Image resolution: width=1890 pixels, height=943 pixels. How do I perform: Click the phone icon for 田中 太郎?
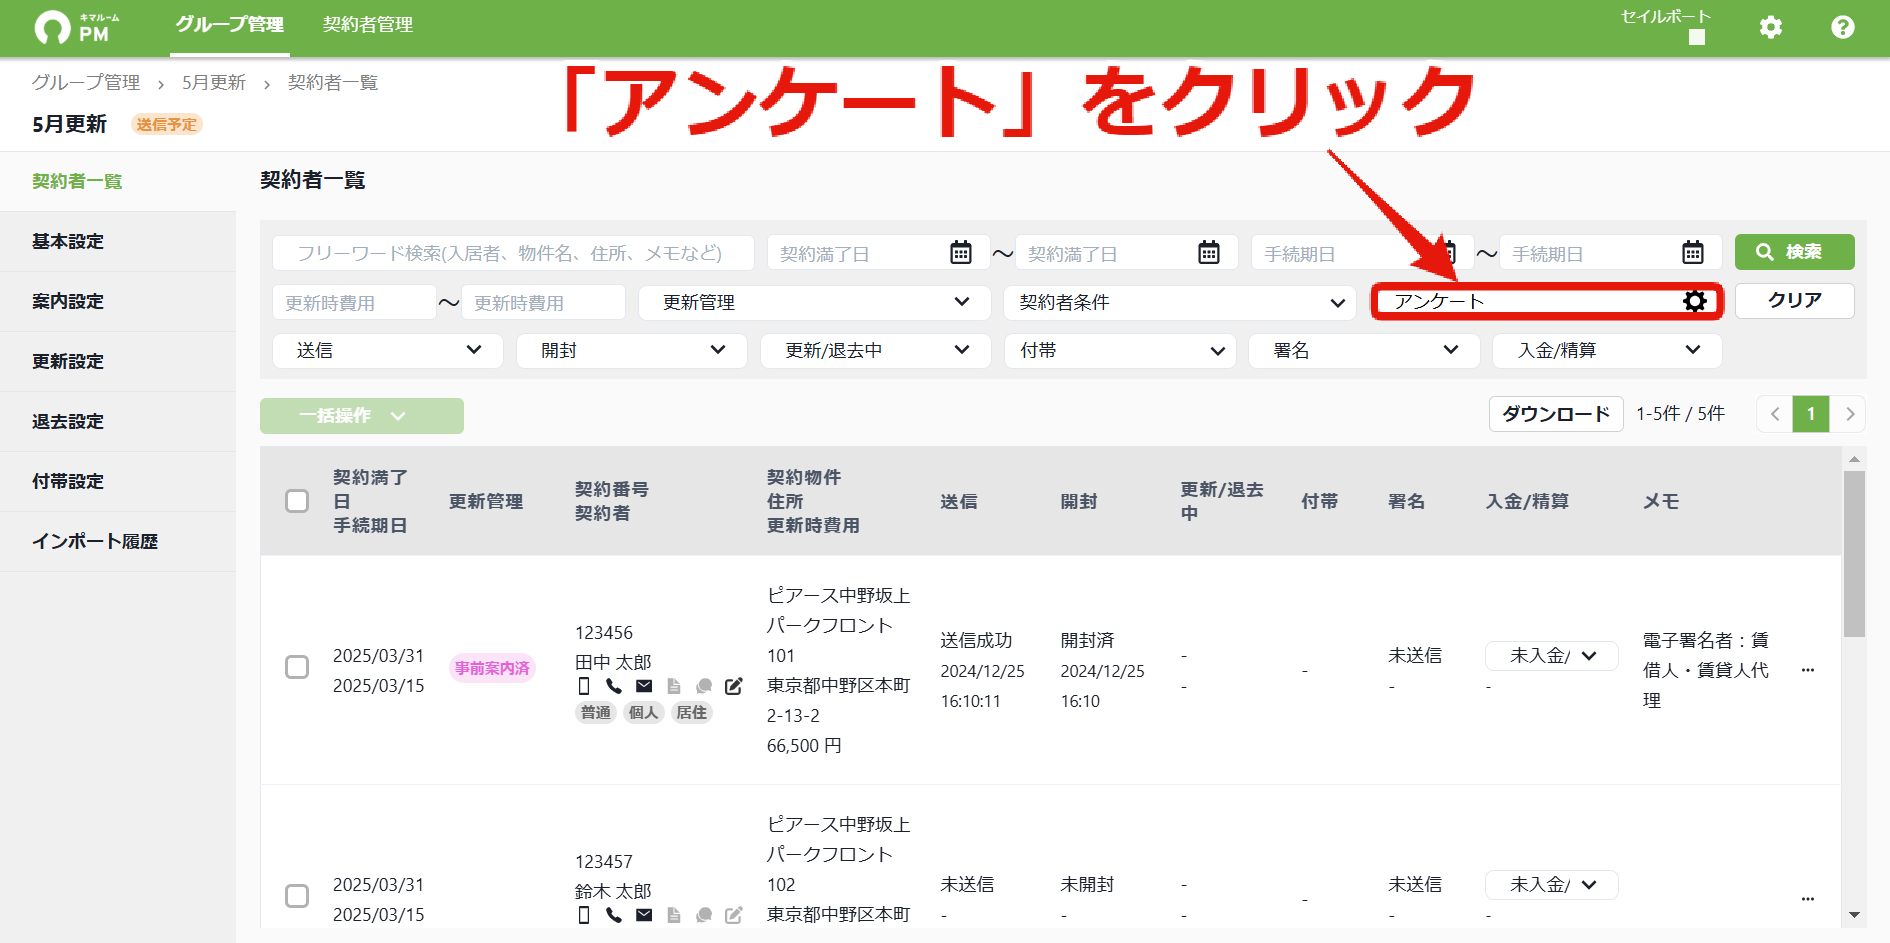click(614, 686)
